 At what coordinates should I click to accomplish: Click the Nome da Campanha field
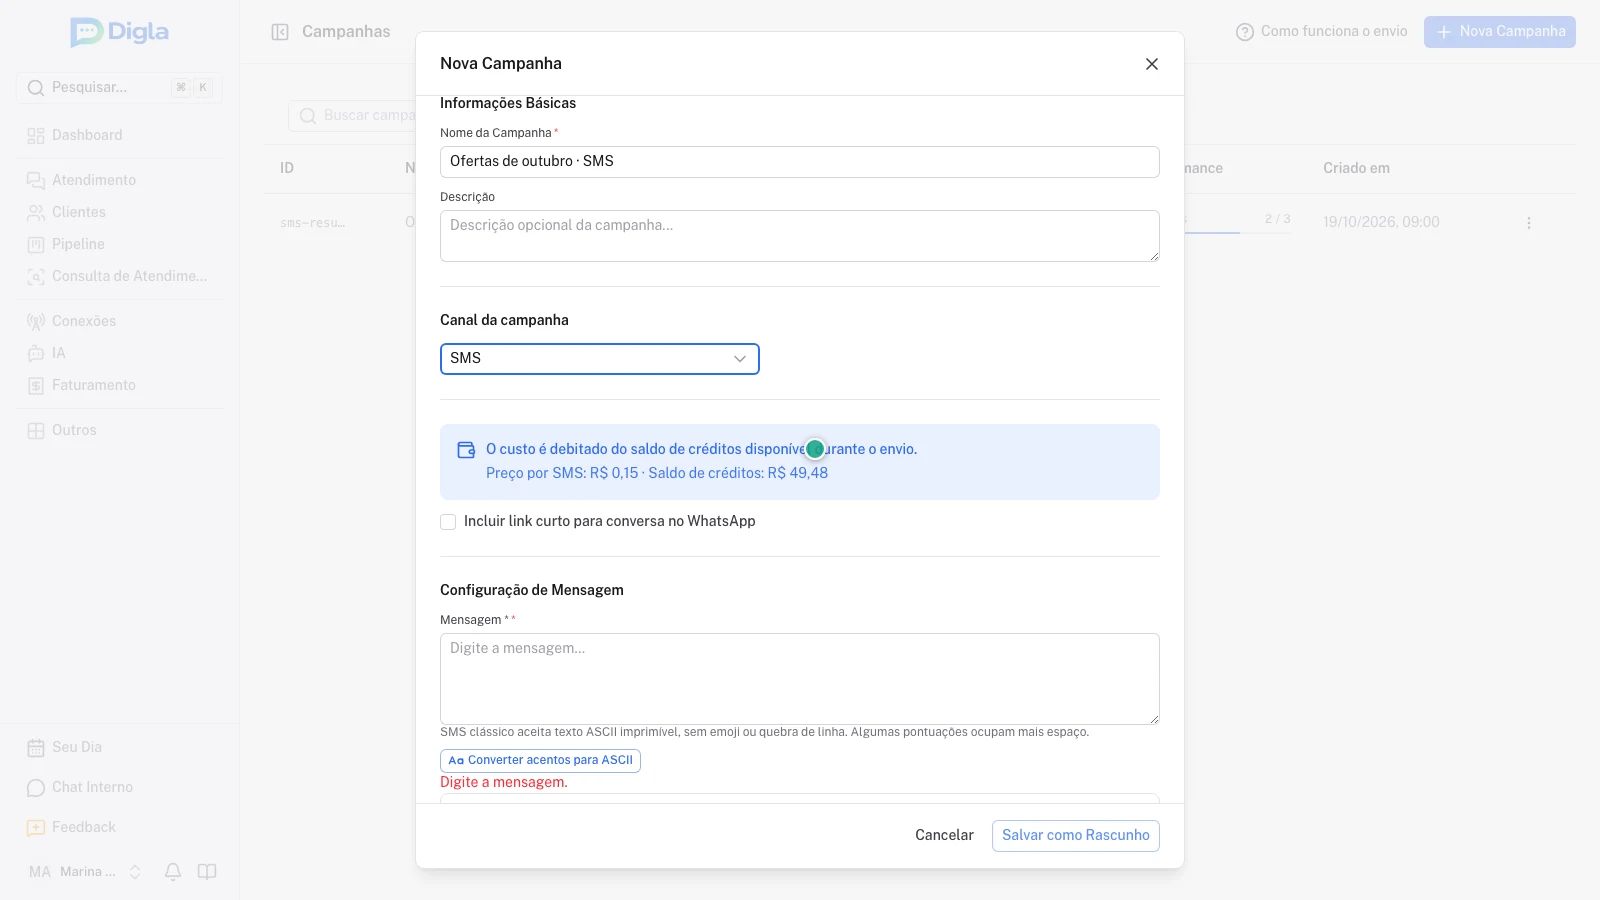[x=800, y=162]
